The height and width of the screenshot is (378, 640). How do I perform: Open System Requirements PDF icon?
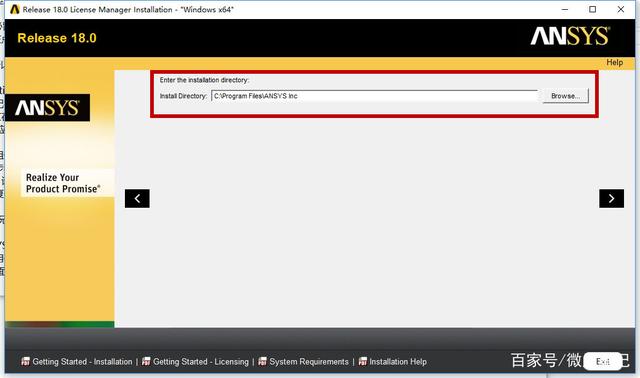click(x=262, y=361)
